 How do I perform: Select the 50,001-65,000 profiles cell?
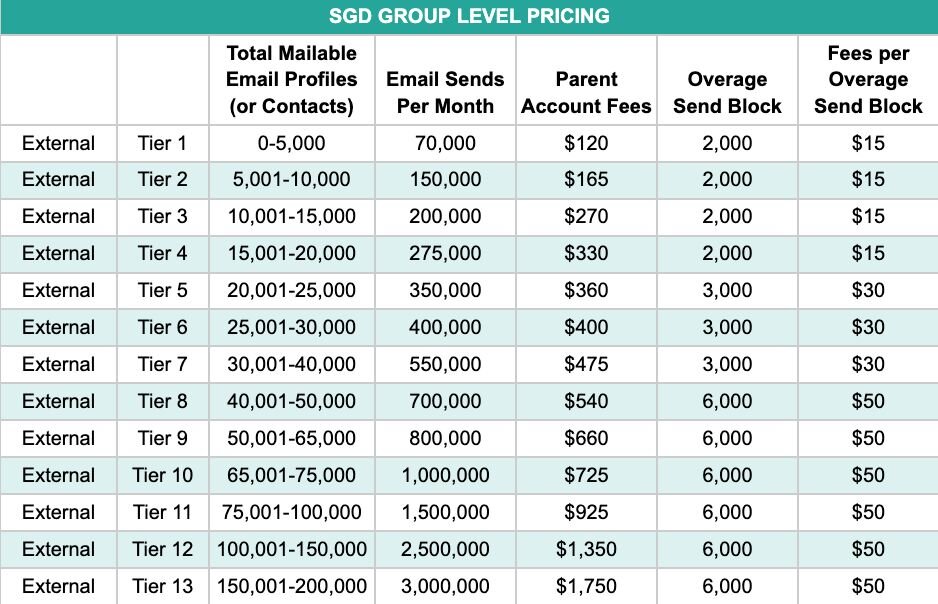292,439
